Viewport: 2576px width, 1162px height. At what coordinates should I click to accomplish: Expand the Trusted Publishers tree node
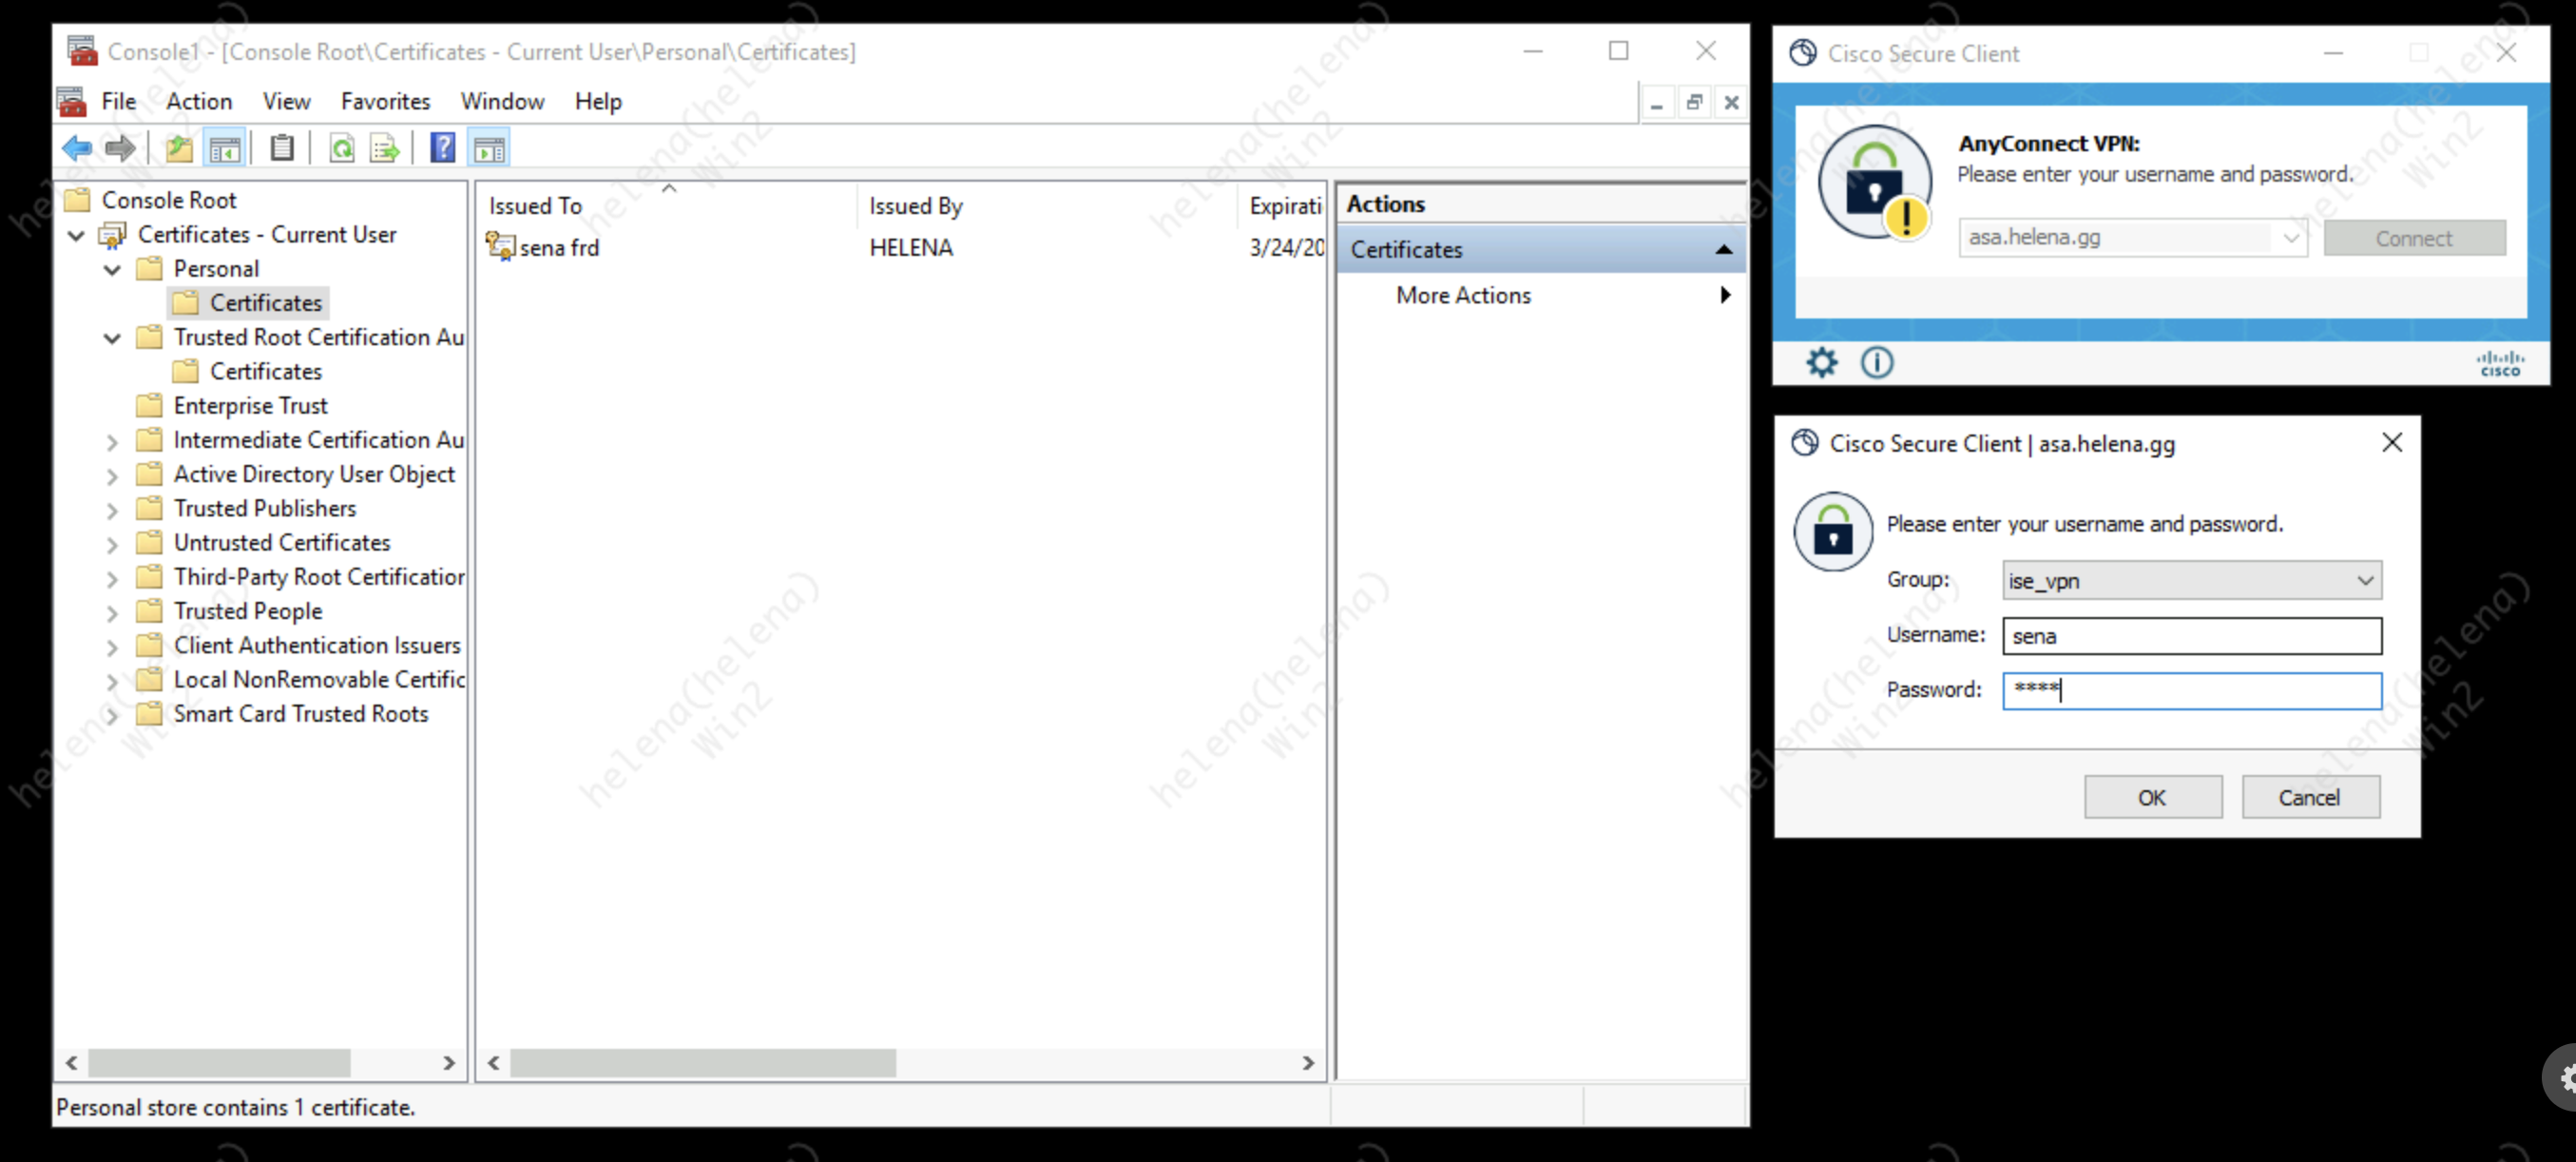(x=112, y=510)
